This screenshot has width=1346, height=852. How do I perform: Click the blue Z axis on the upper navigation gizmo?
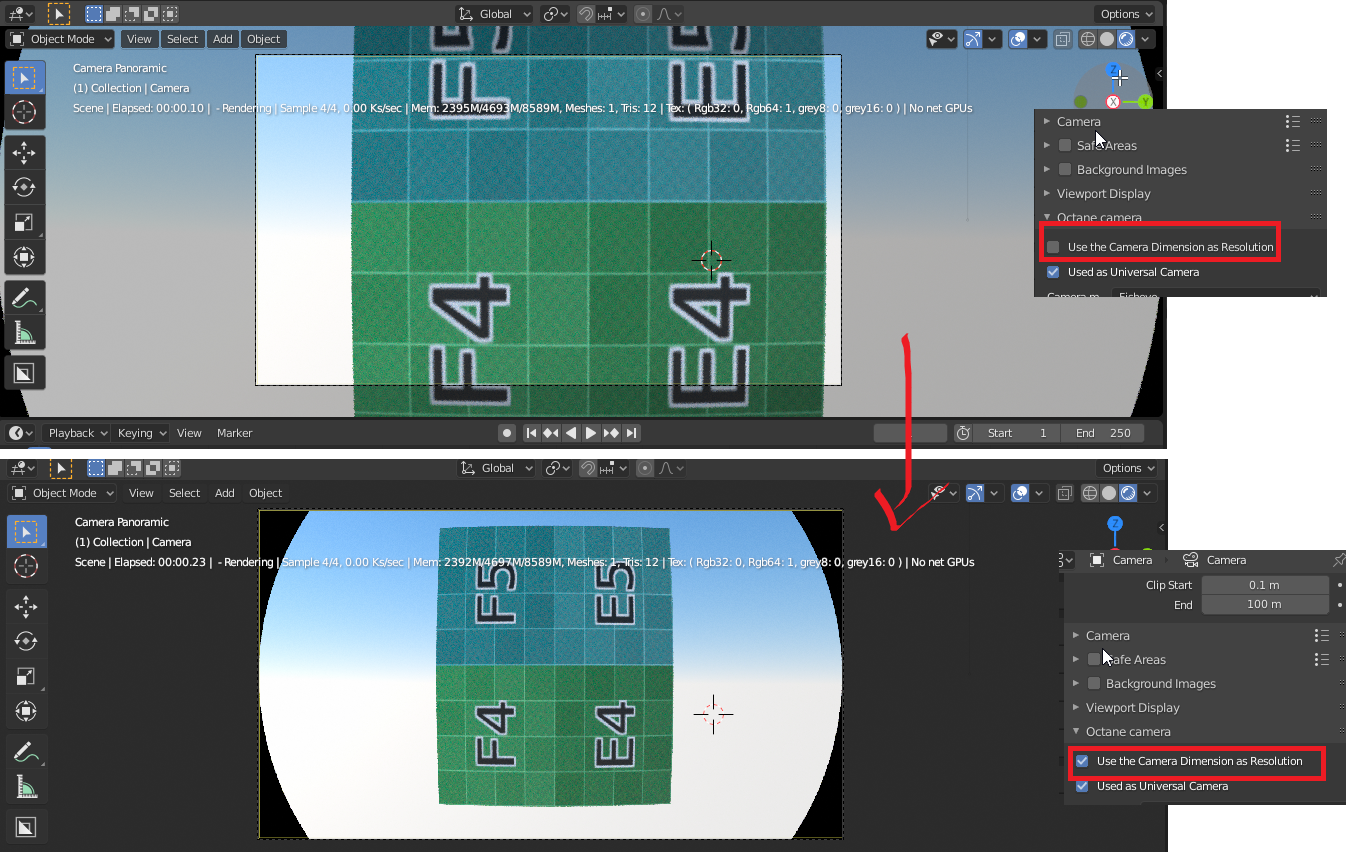pos(1114,71)
